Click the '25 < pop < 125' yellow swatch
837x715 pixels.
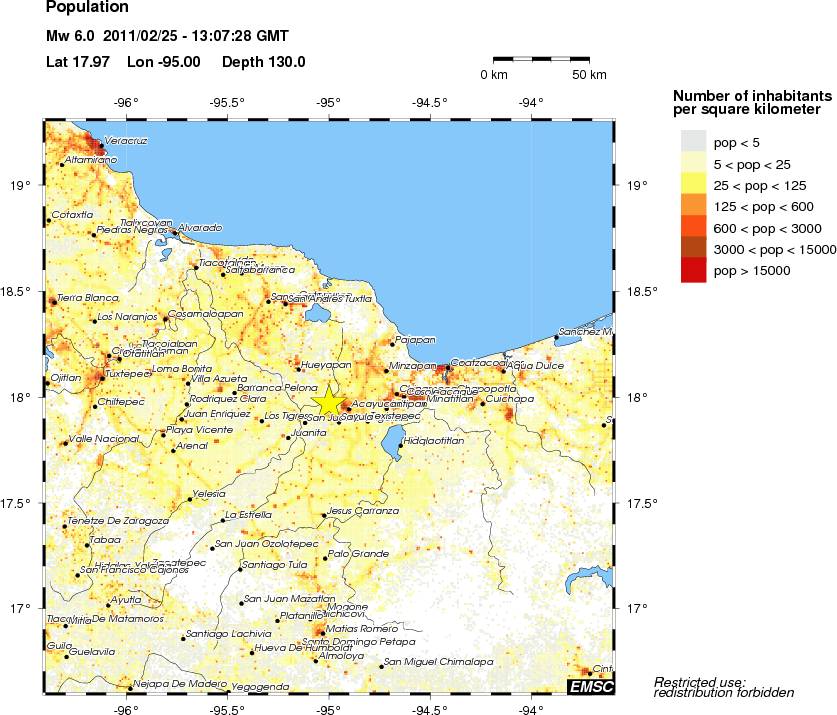(x=694, y=184)
